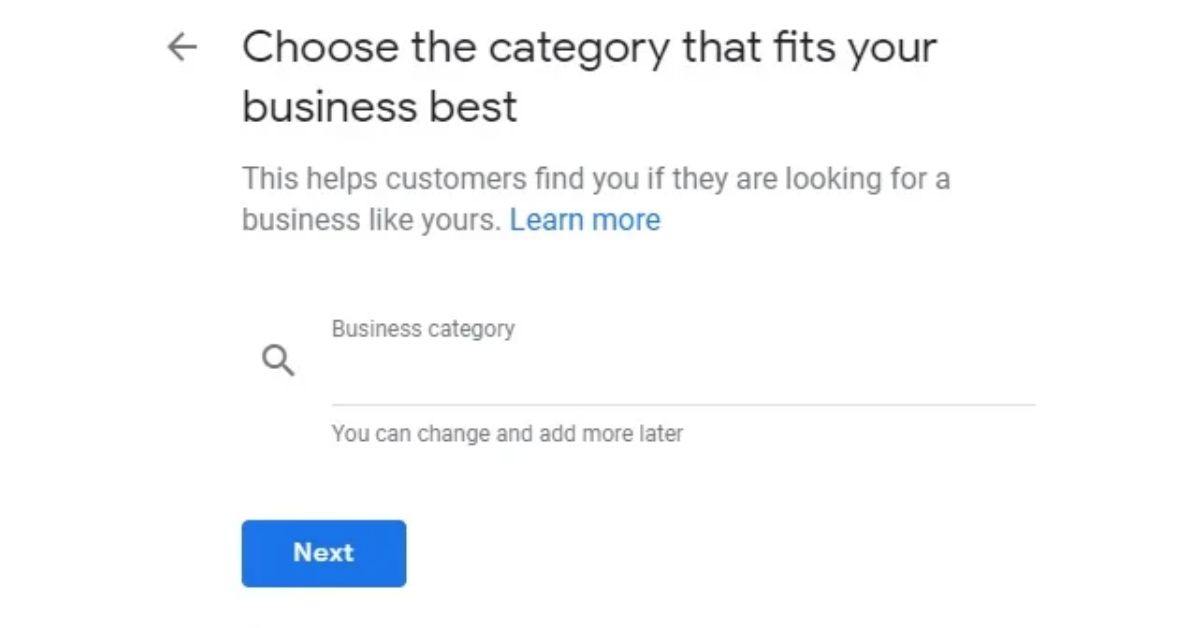1200x628 pixels.
Task: Click the "Choose the category" heading line
Action: 589,48
